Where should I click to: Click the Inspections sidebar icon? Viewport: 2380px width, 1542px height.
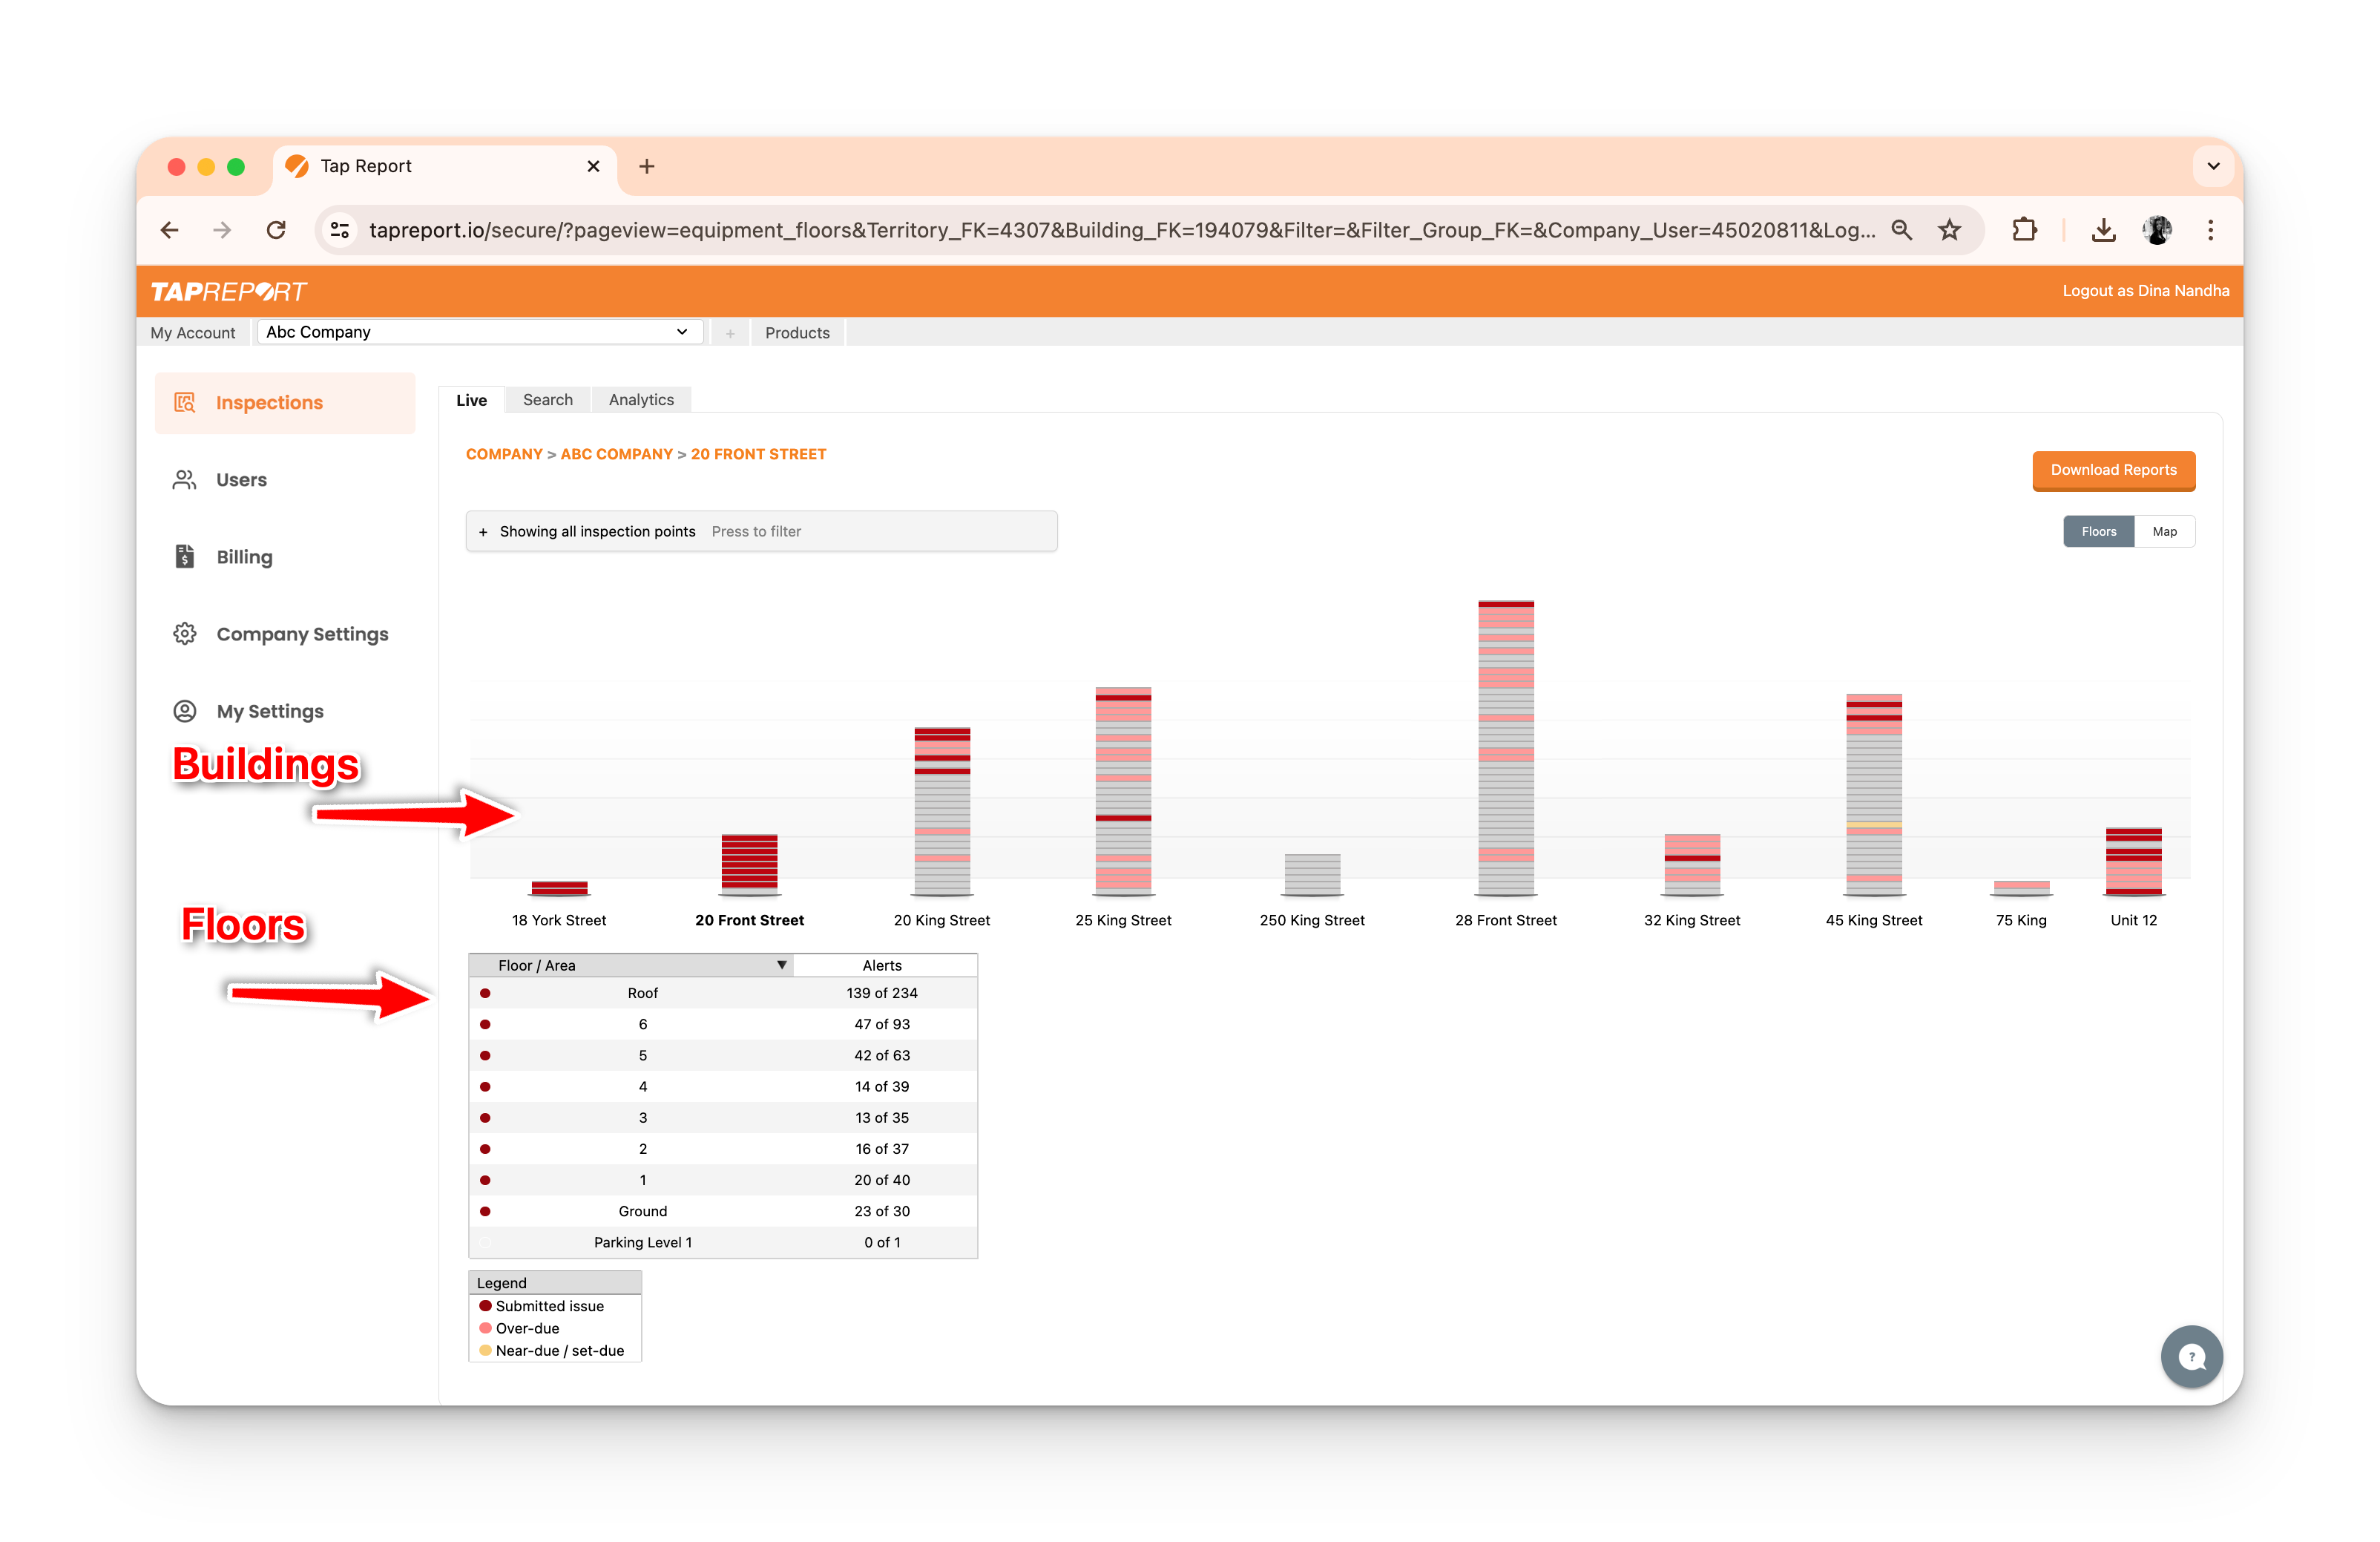(x=185, y=403)
